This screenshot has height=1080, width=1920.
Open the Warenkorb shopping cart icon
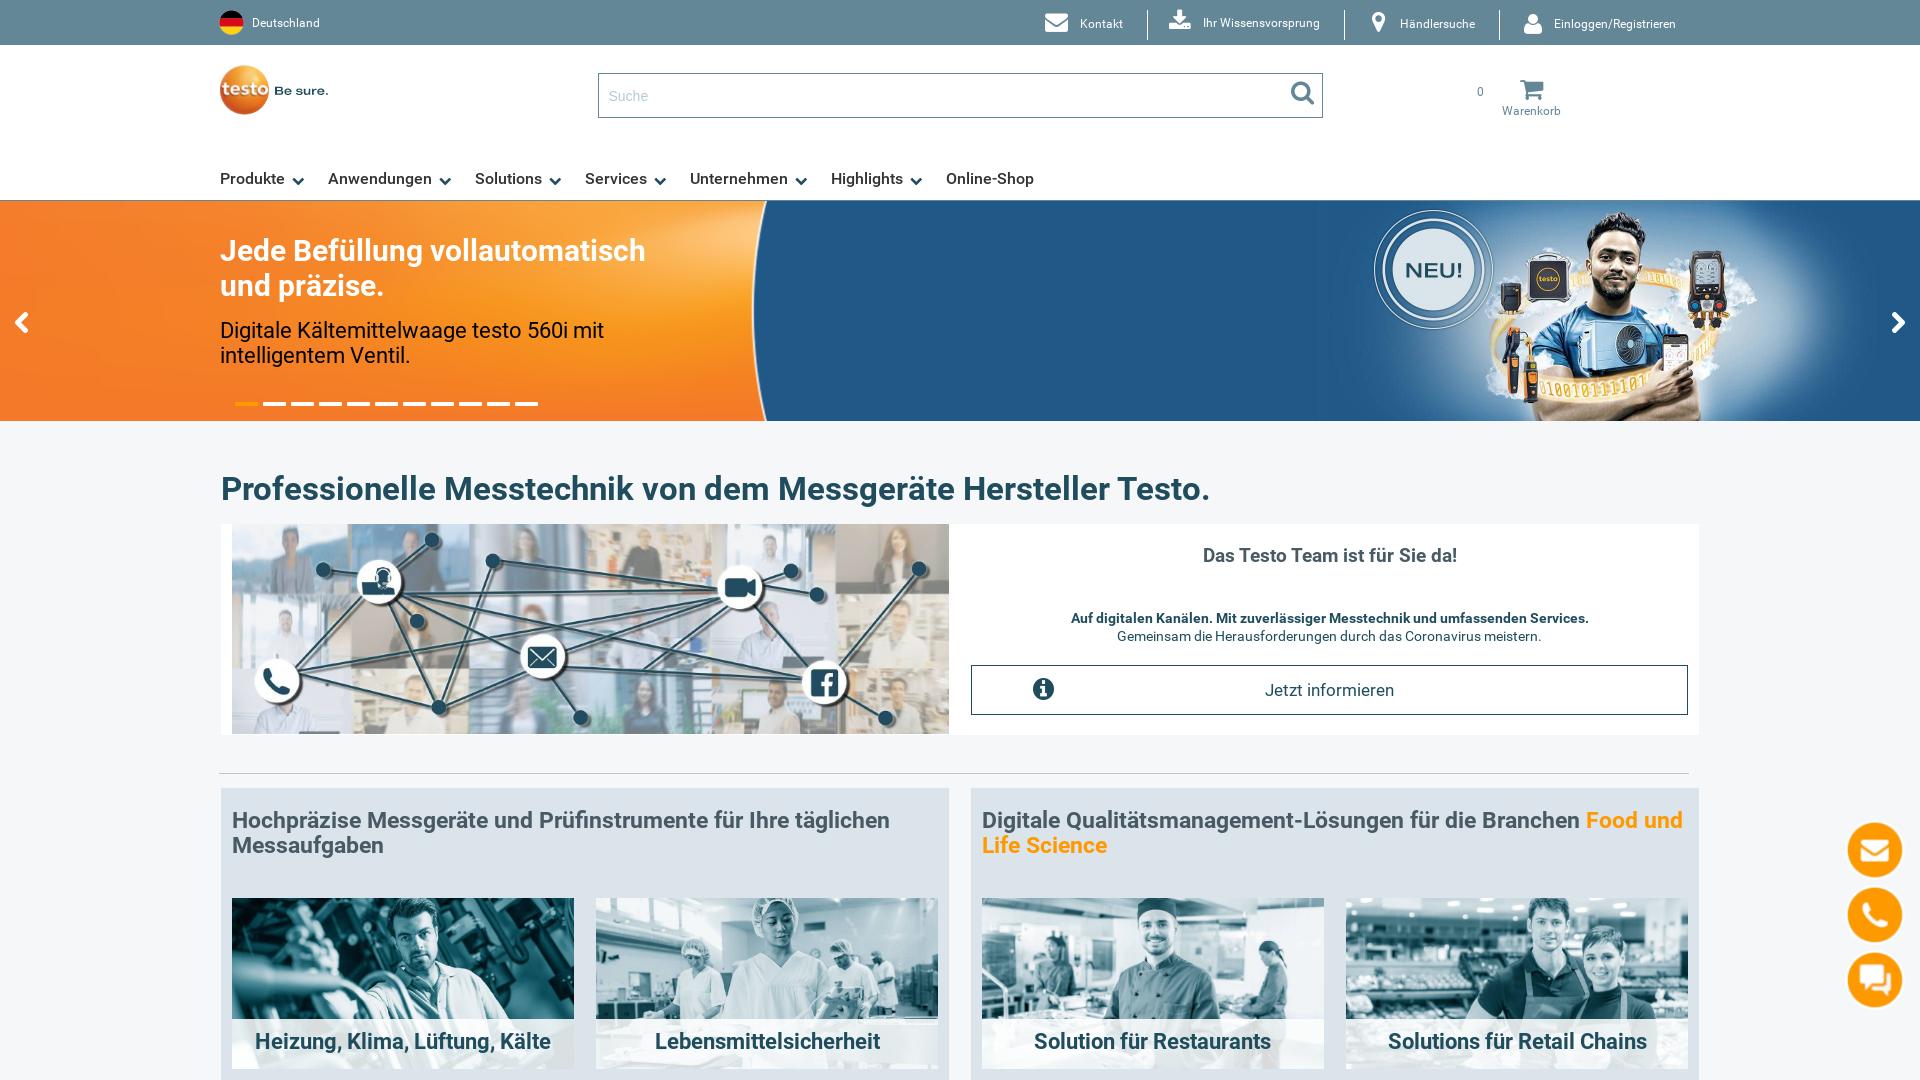[x=1532, y=90]
